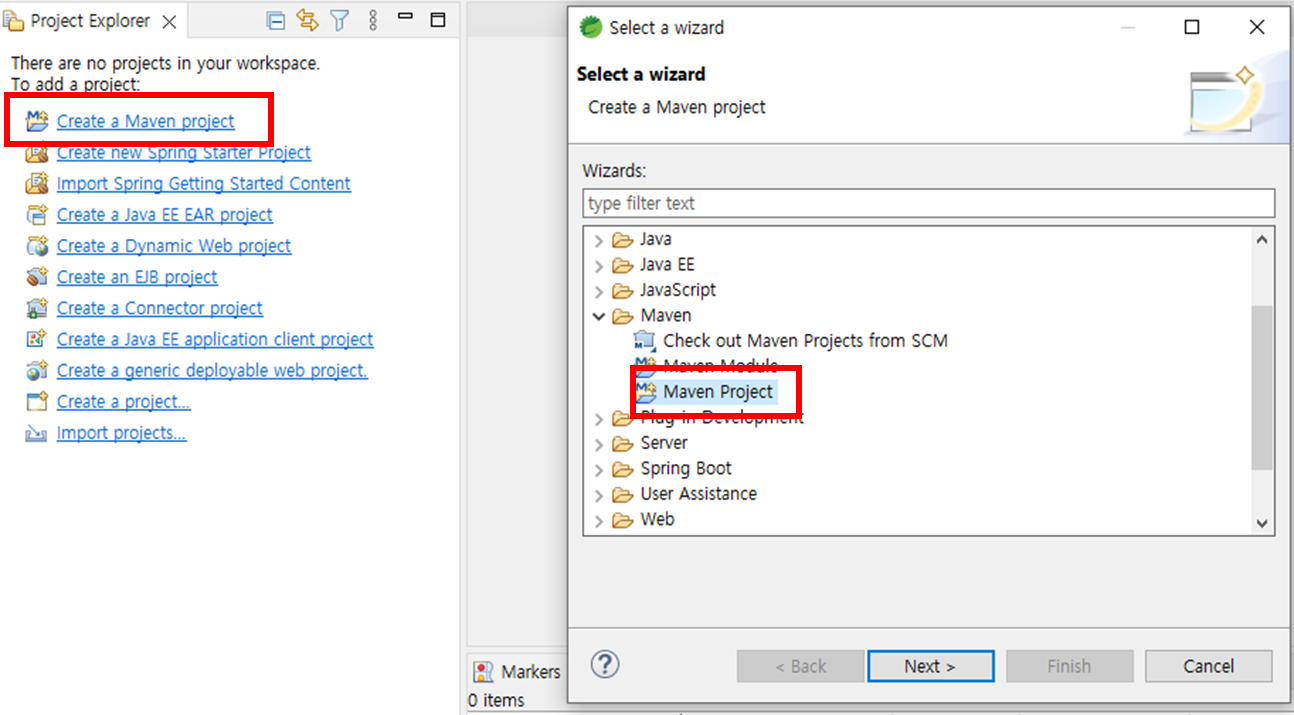
Task: Click icon beside Create a Connector project
Action: point(37,308)
